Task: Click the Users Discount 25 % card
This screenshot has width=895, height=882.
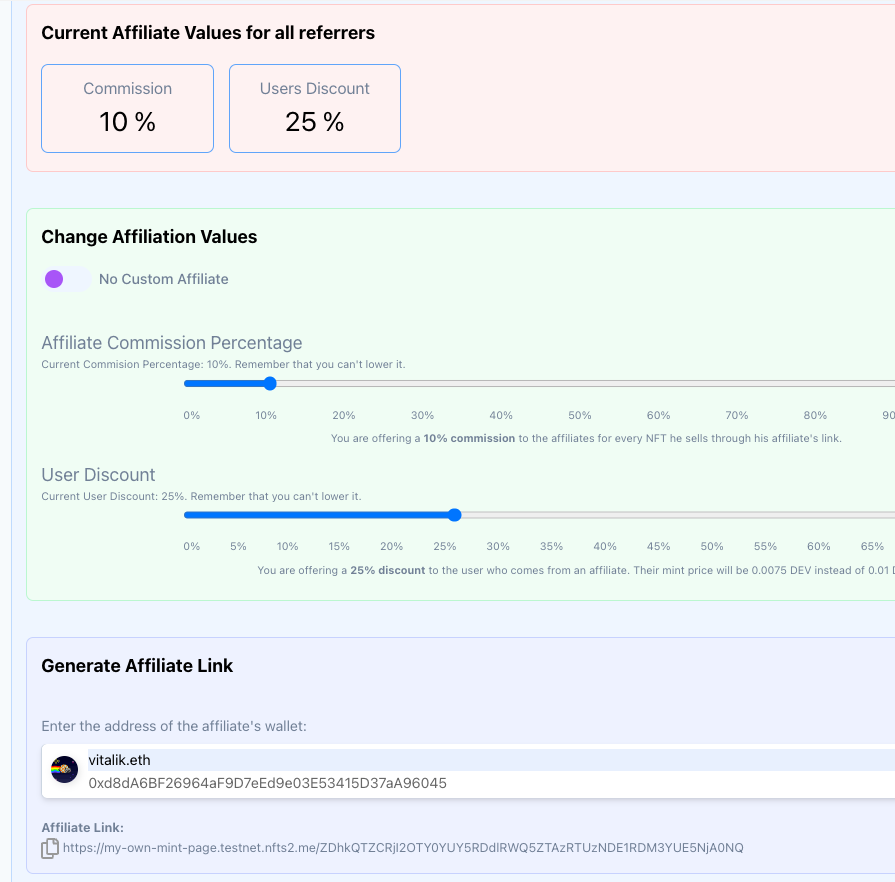Action: pos(315,108)
